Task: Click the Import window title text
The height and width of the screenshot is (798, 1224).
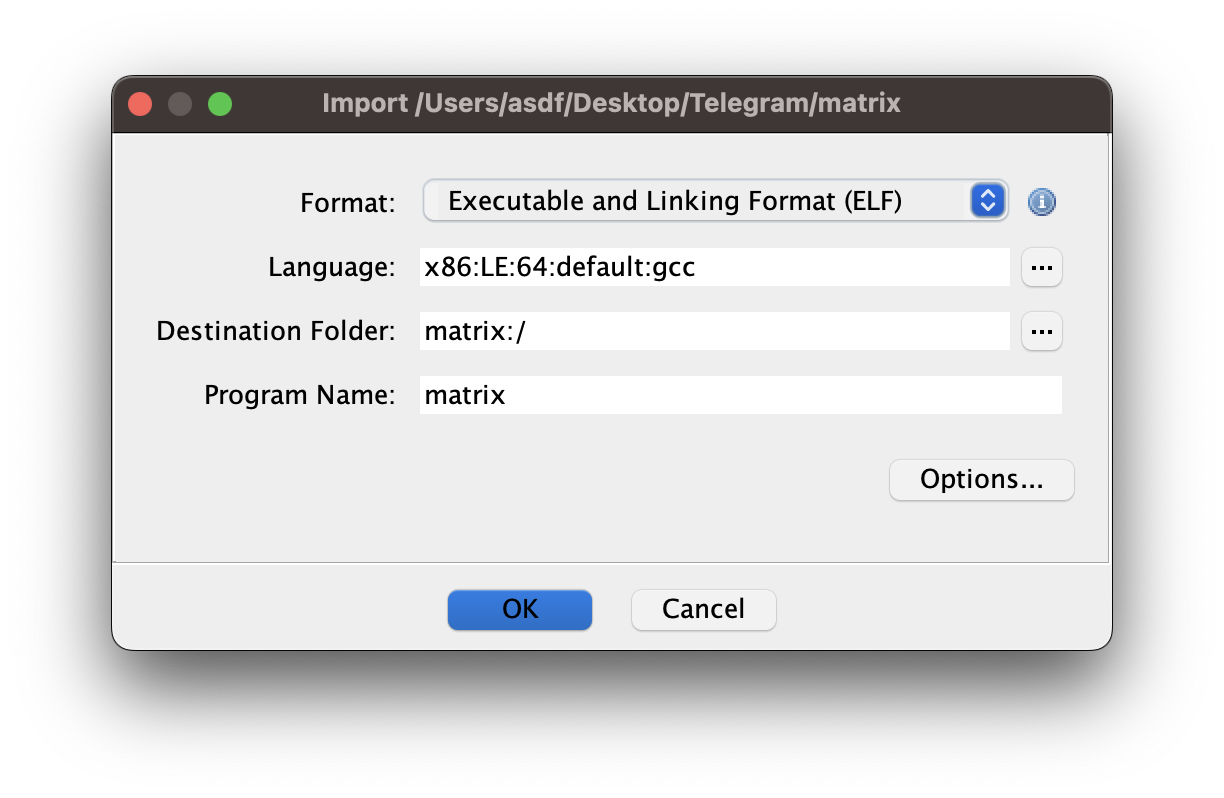Action: pyautogui.click(x=611, y=103)
